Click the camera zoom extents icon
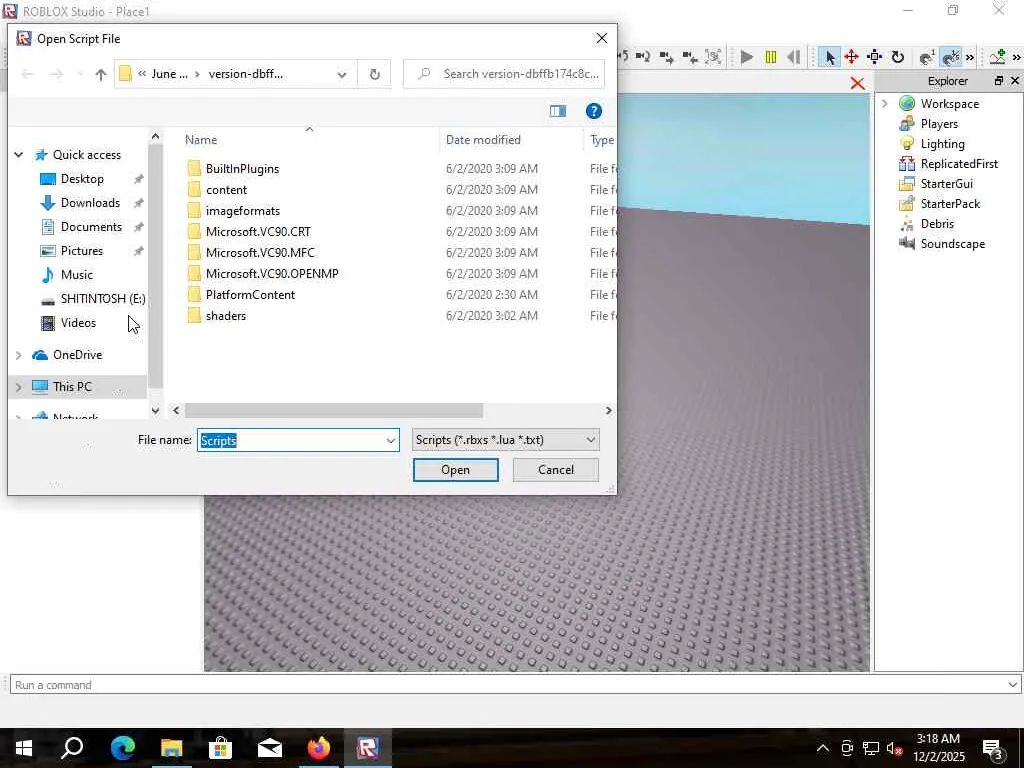This screenshot has height=768, width=1024. tap(713, 57)
